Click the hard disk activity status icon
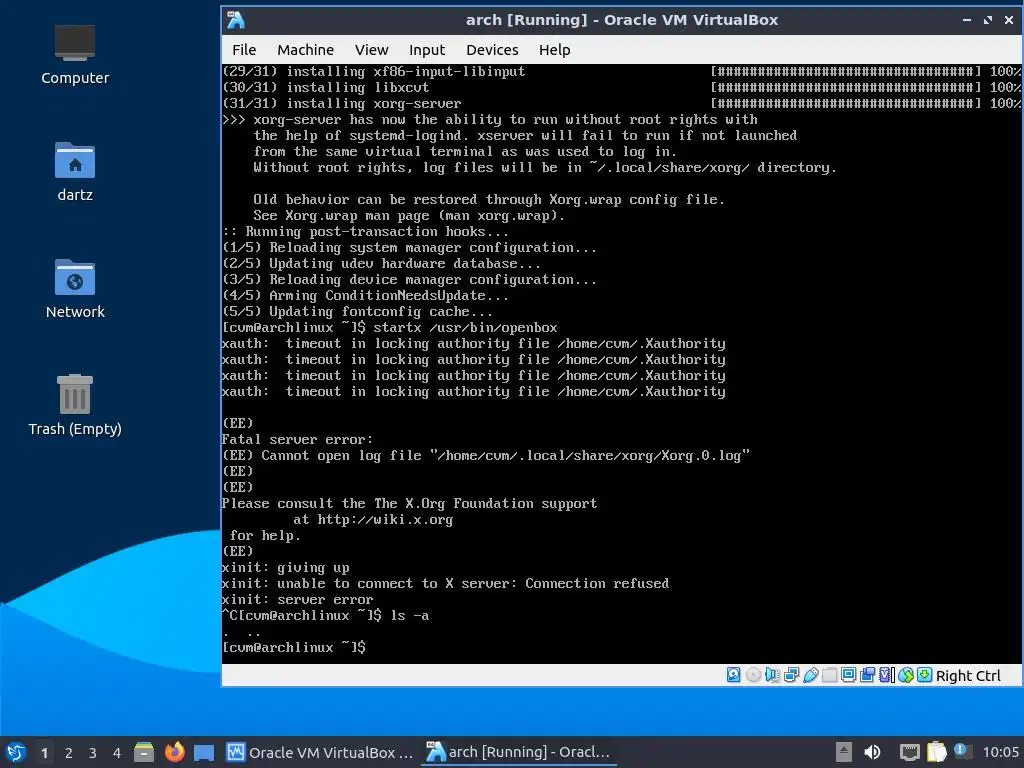Image resolution: width=1024 pixels, height=768 pixels. click(733, 675)
